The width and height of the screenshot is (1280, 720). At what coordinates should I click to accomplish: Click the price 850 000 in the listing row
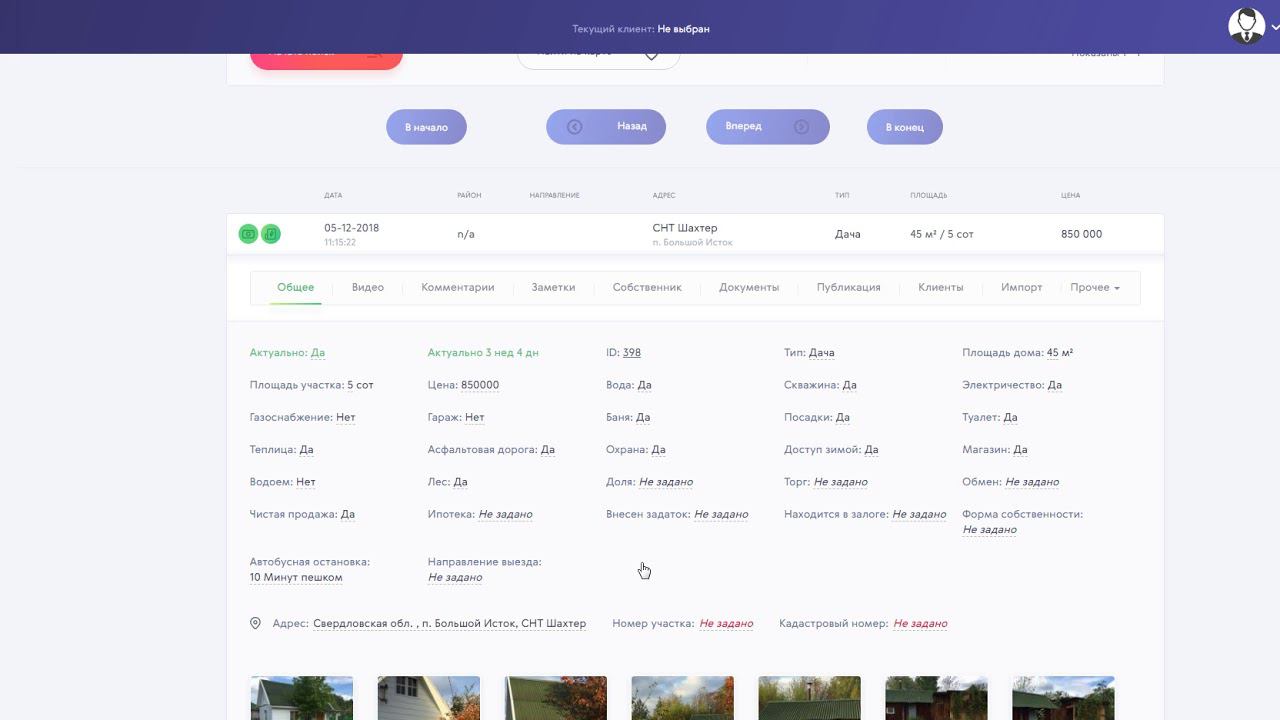tap(1081, 234)
